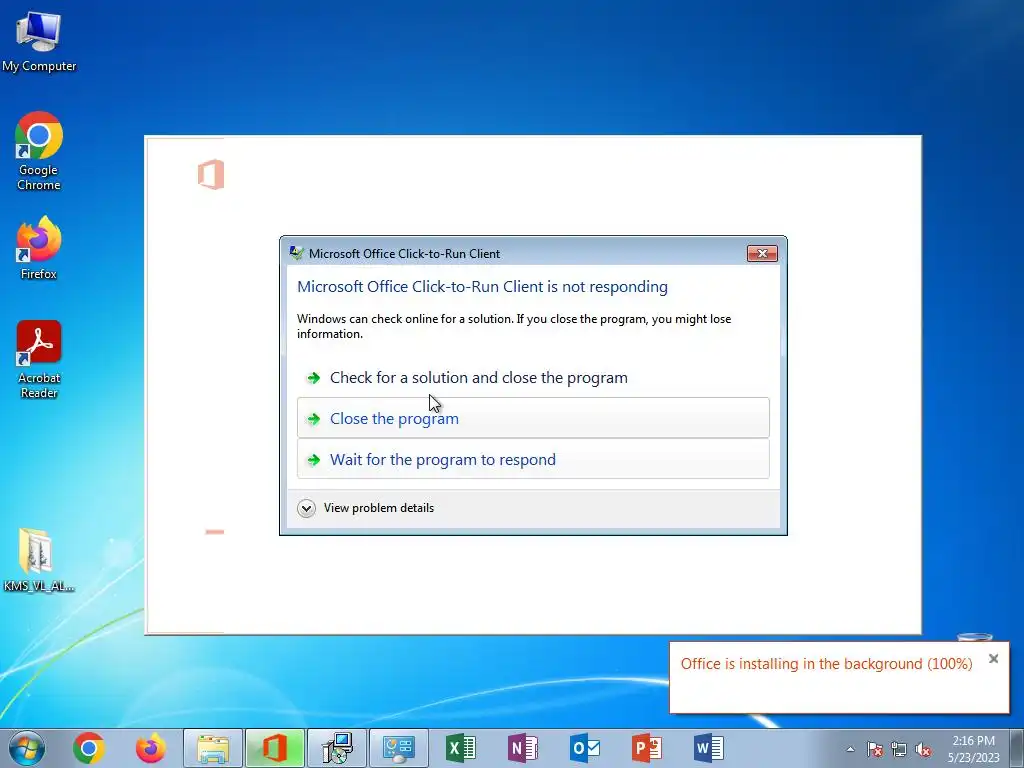Choose Wait for the program to respond

click(x=533, y=459)
